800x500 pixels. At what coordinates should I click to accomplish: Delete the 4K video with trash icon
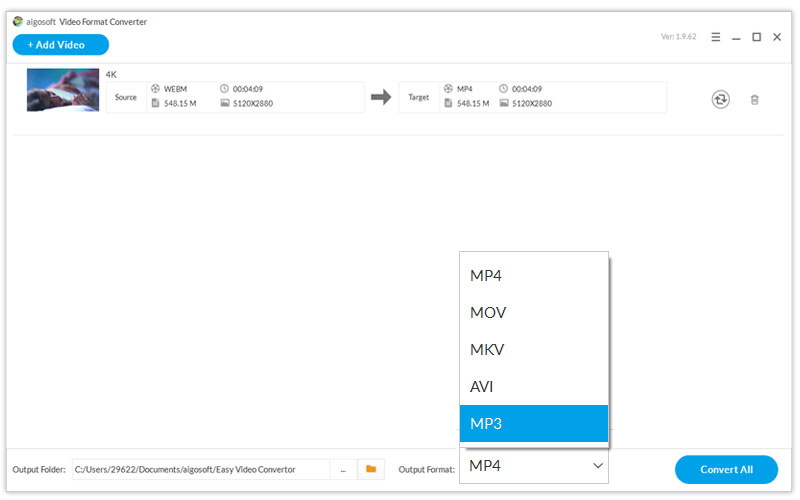pyautogui.click(x=755, y=99)
